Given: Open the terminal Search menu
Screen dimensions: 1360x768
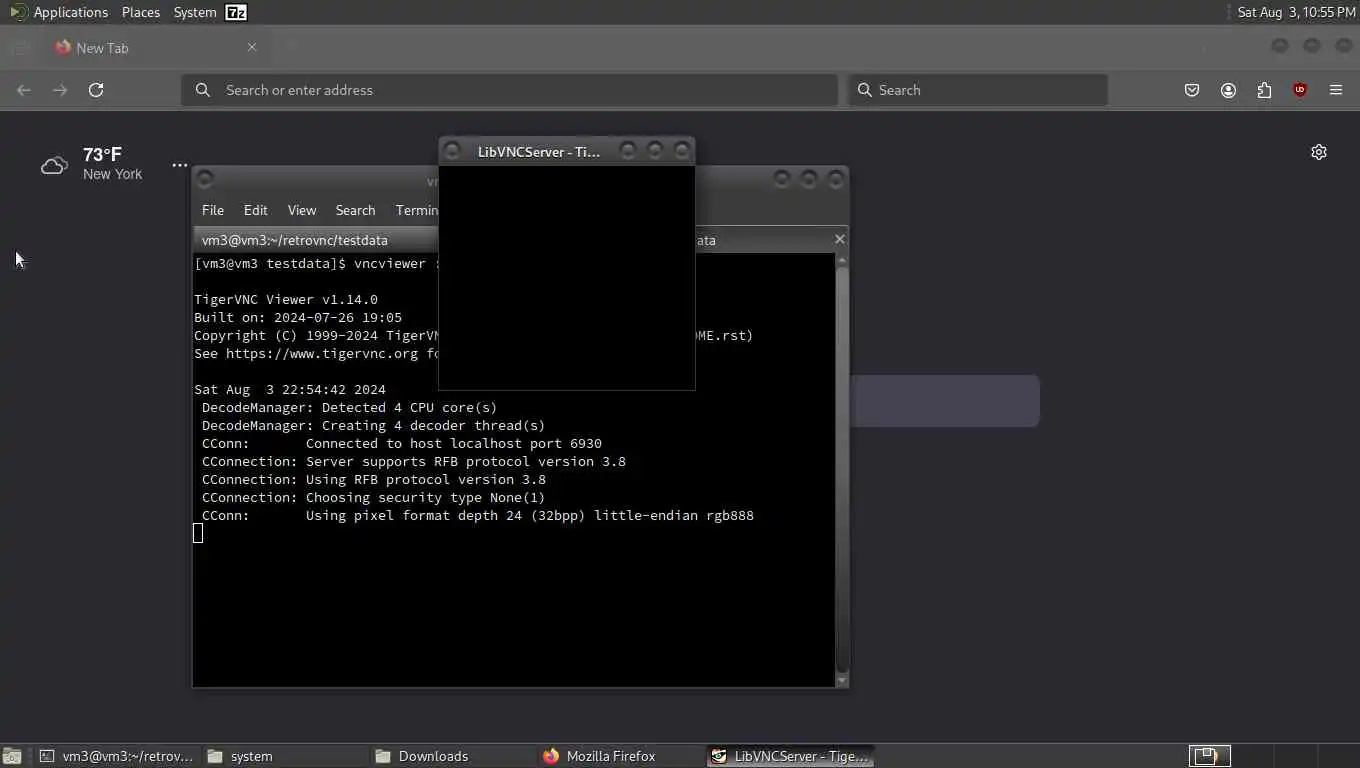Looking at the screenshot, I should pos(355,210).
